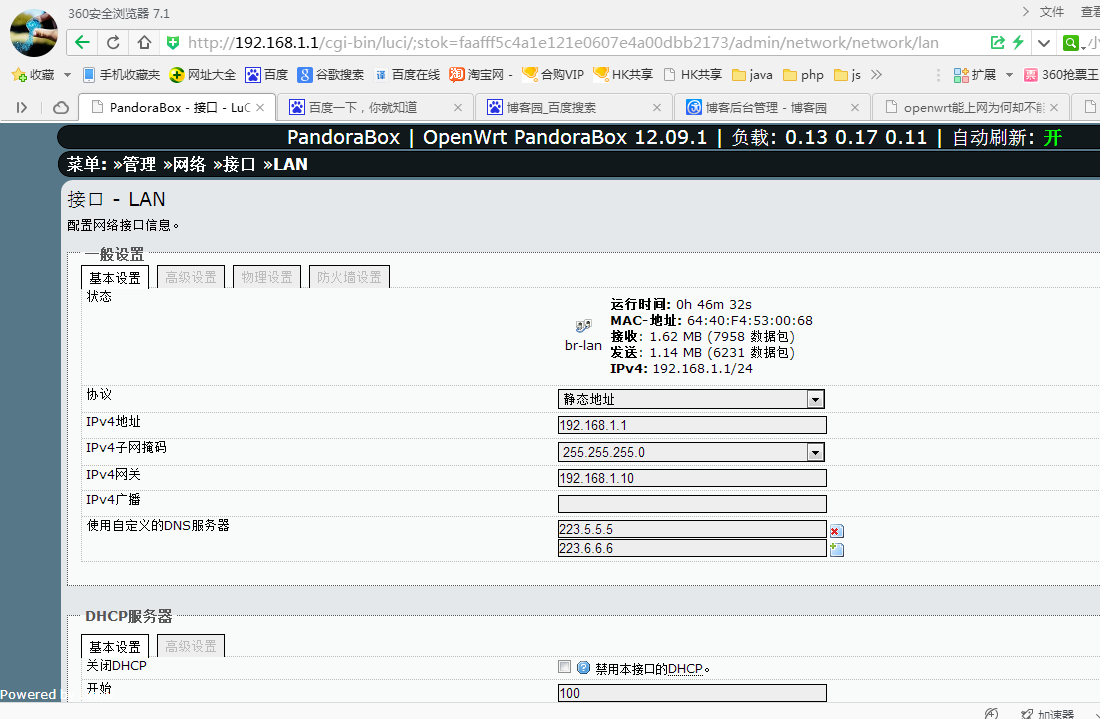1100x719 pixels.
Task: Open the 百度 bookmark
Action: coord(267,74)
